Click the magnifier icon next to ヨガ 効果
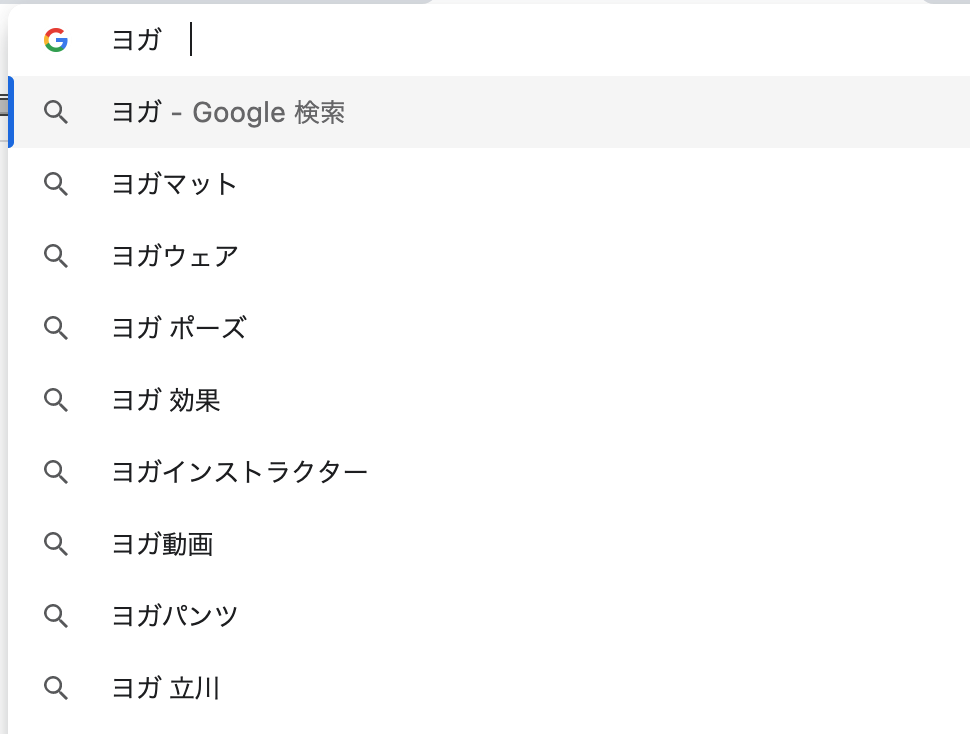This screenshot has height=734, width=970. (56, 400)
